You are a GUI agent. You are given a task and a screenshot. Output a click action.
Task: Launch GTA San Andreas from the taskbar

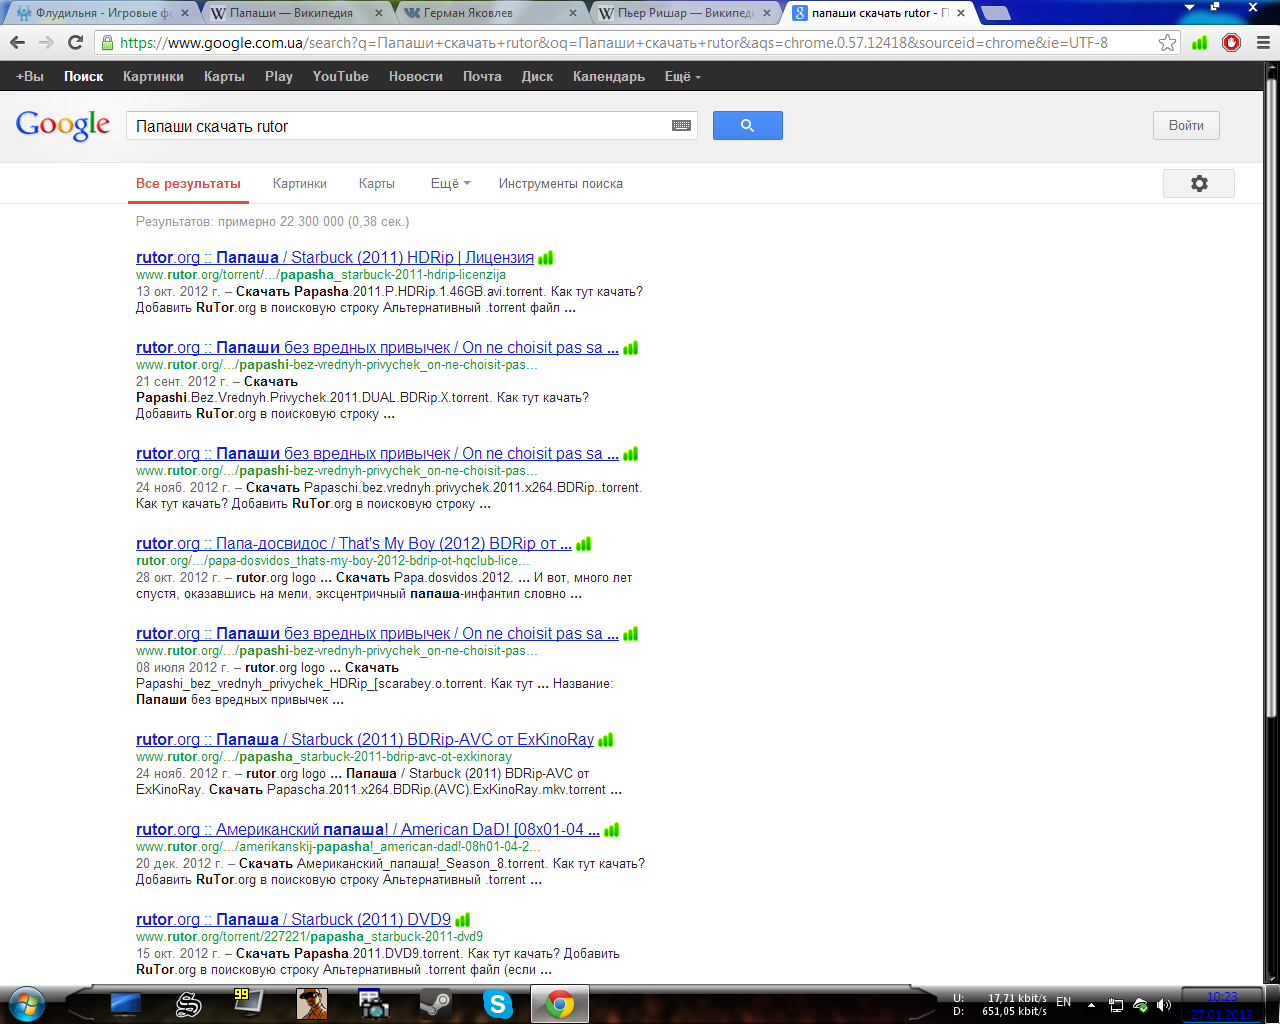[x=312, y=1003]
